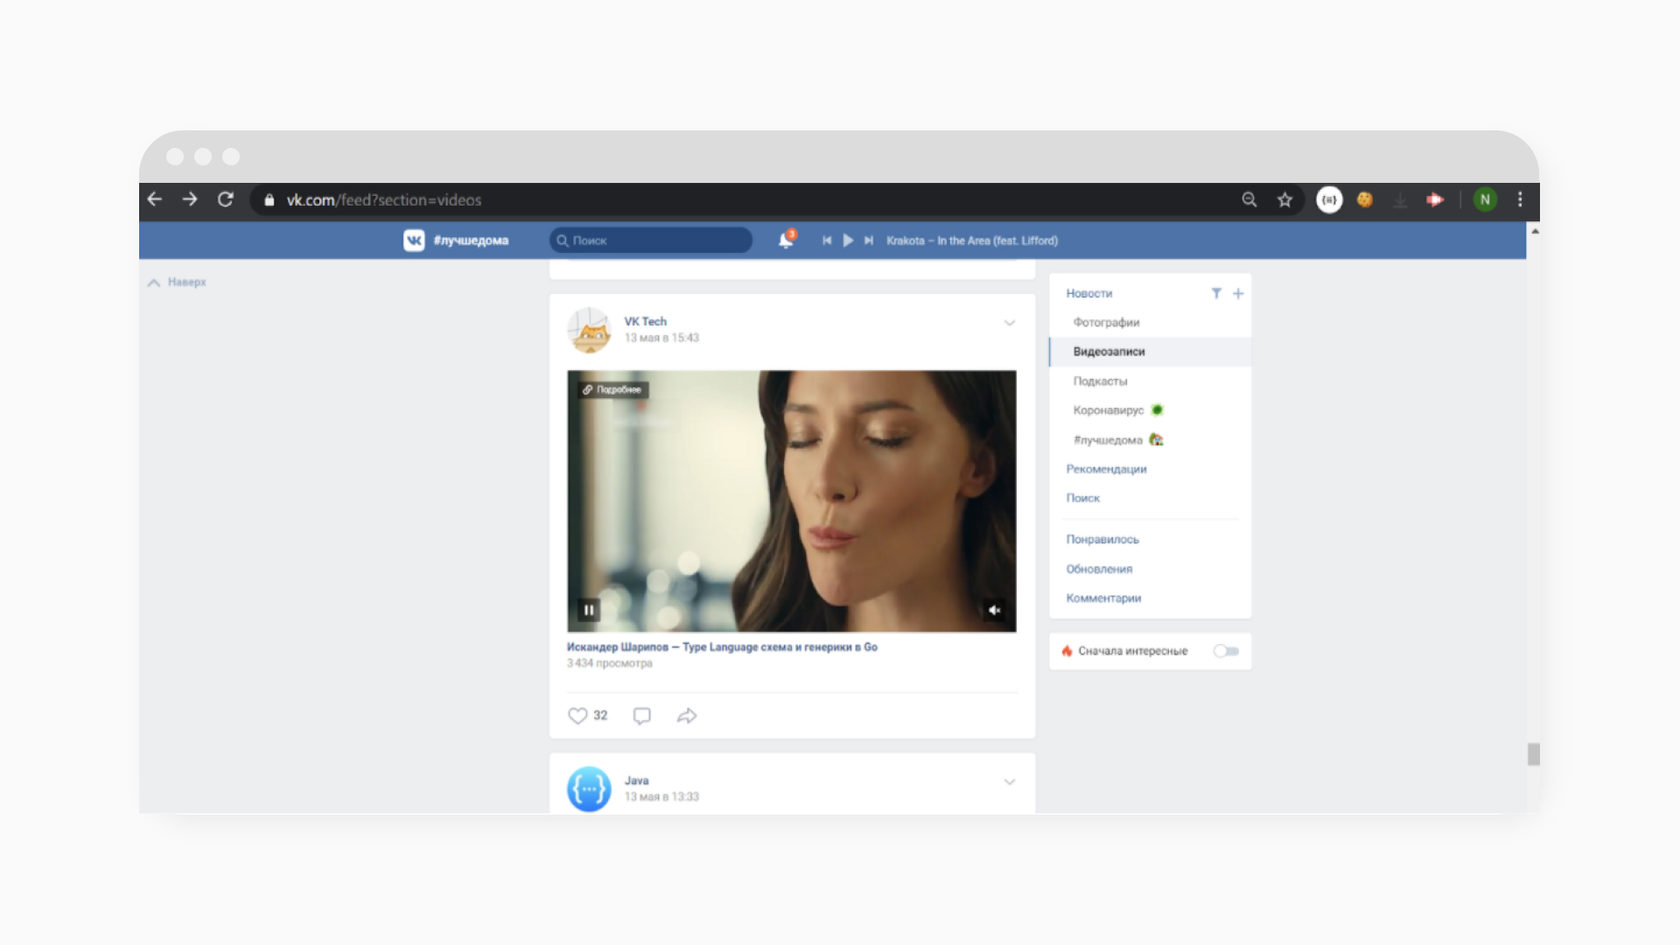Screen dimensions: 1680x945
Task: Comment on the VK Tech post
Action: 642,716
